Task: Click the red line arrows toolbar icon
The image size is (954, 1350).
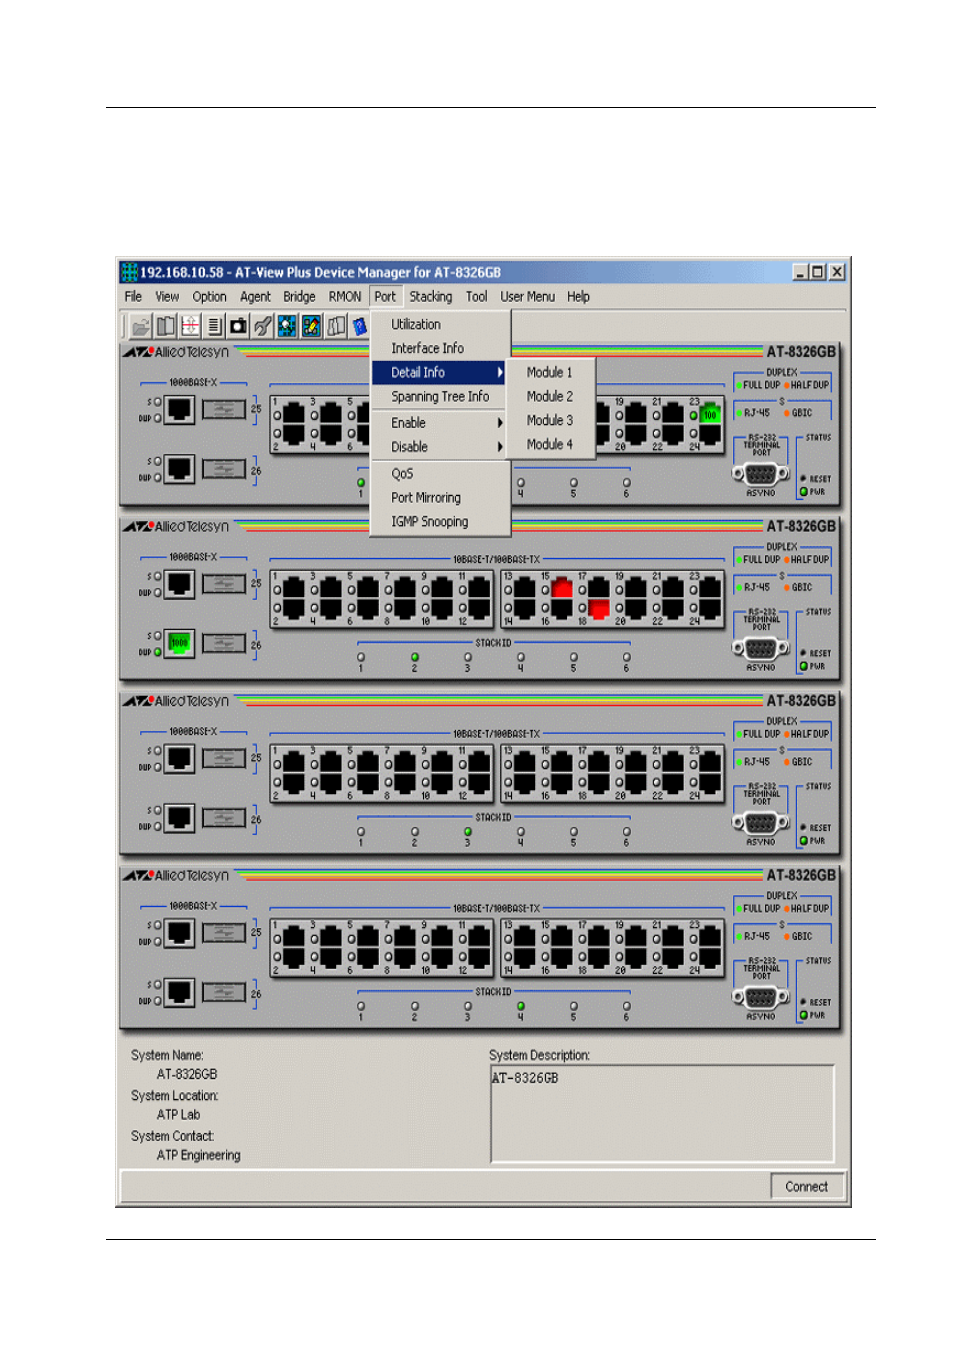Action: [190, 326]
